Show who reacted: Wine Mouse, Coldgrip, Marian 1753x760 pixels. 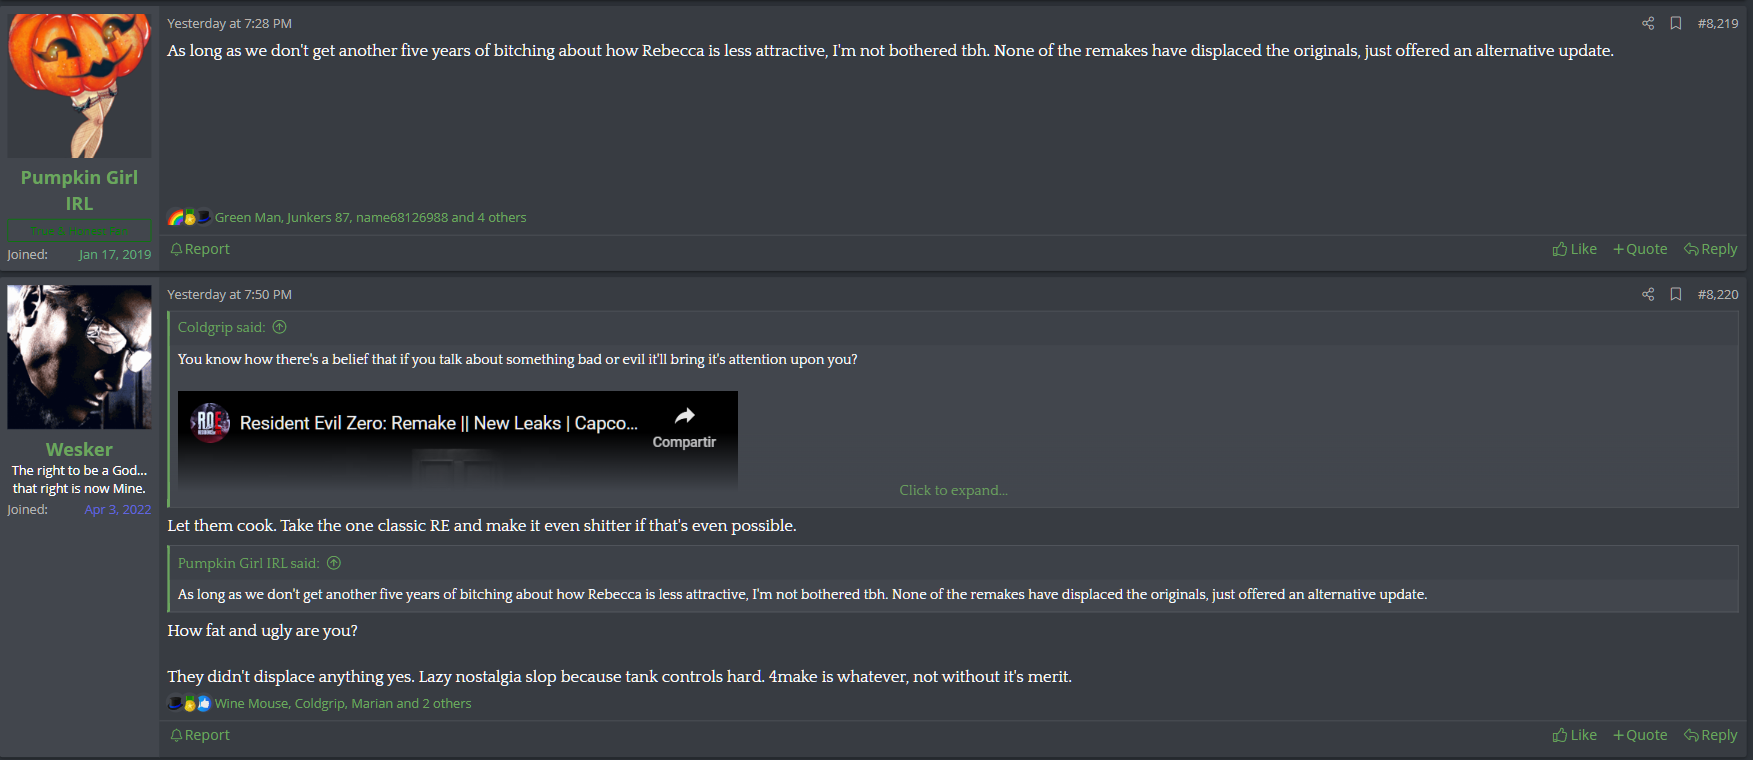coord(342,703)
